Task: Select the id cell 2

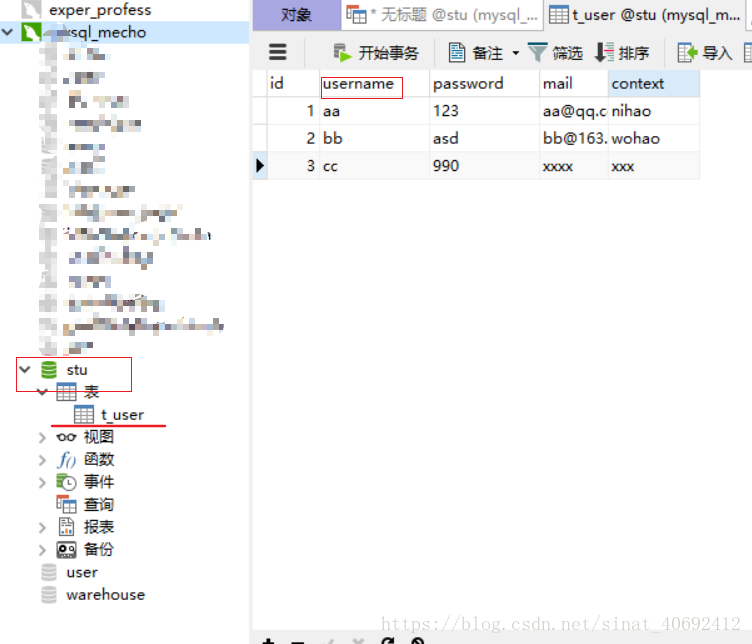Action: 293,139
